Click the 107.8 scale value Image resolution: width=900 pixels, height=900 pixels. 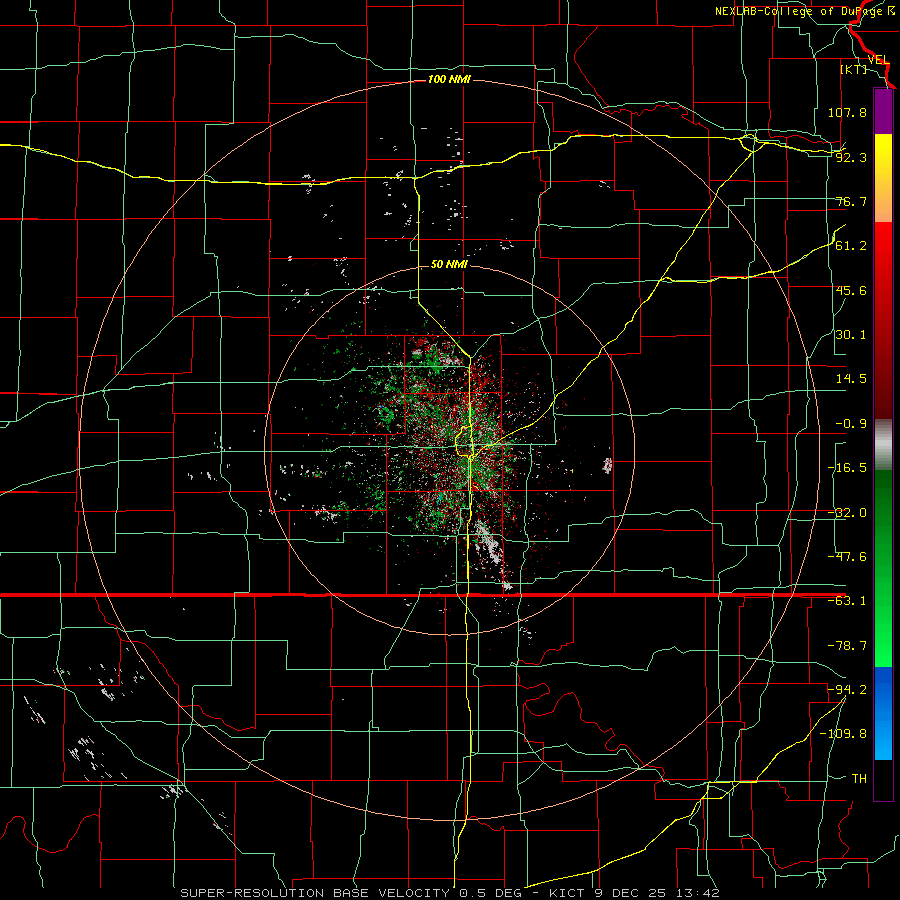point(847,112)
